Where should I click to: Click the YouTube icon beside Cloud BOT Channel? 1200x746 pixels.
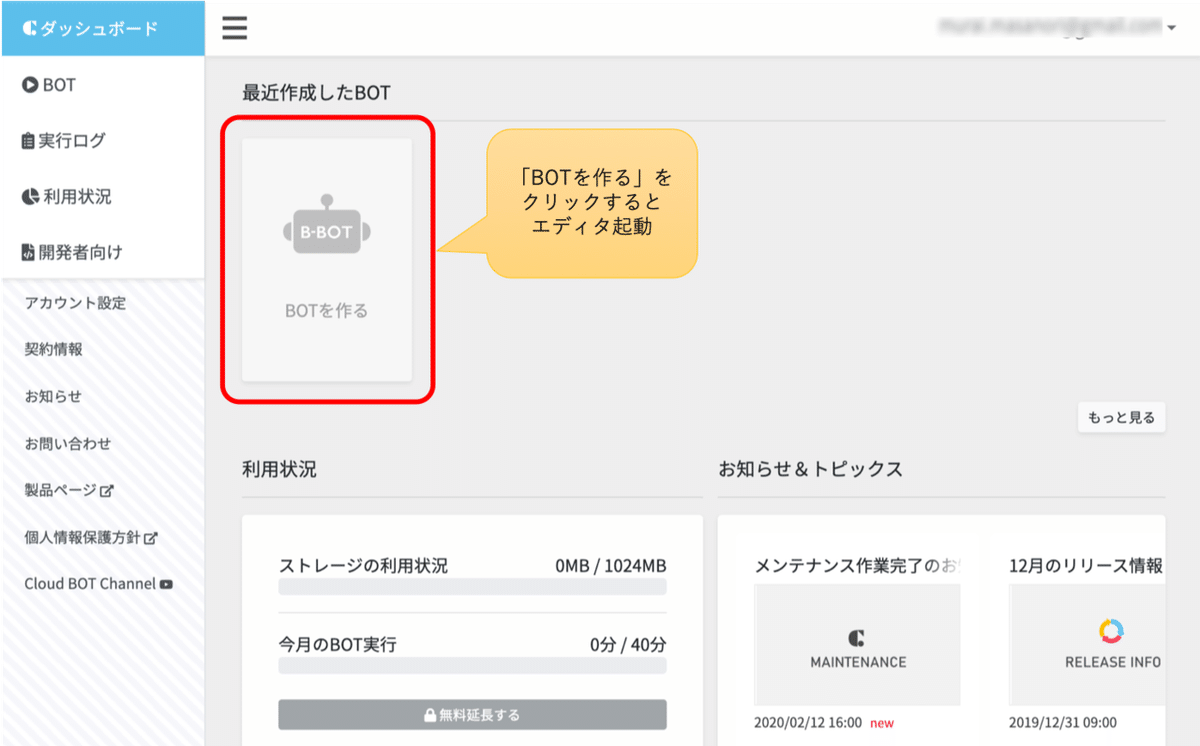point(166,584)
